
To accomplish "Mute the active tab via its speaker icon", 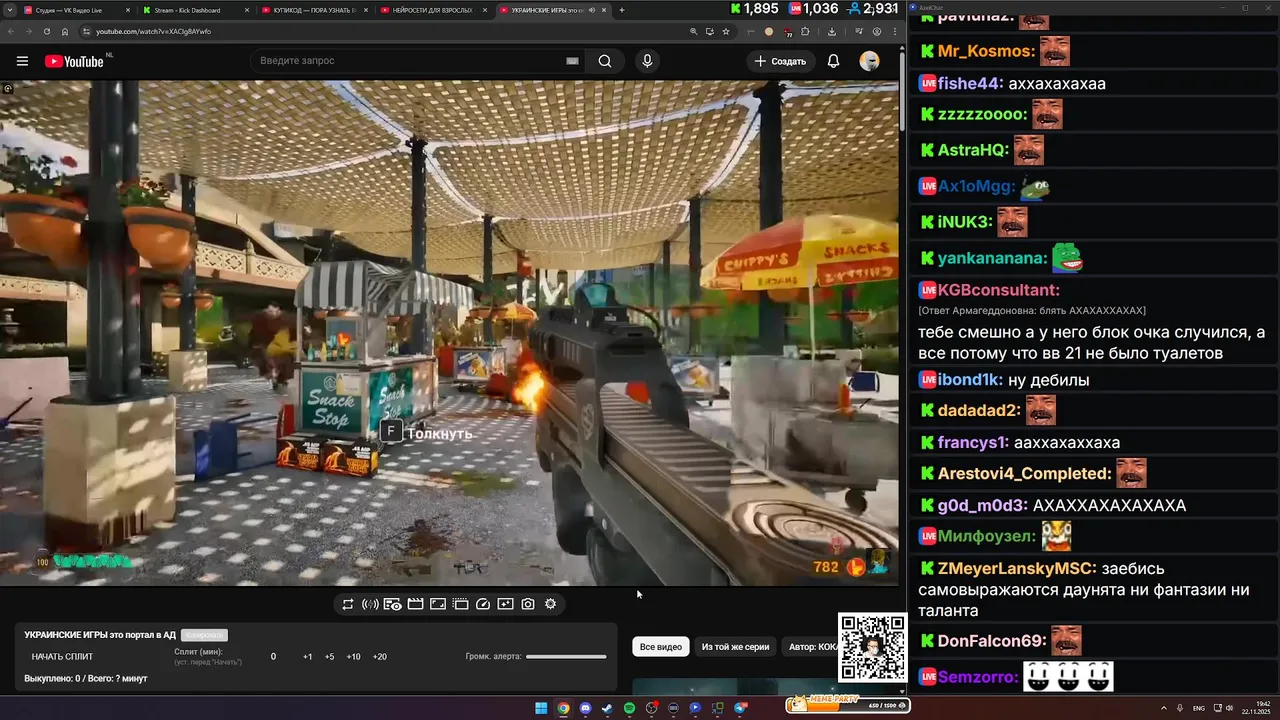I will point(592,10).
